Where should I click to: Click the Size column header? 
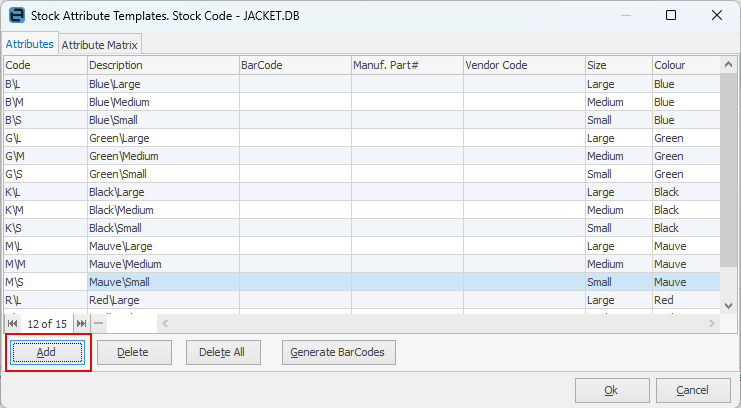tap(619, 65)
